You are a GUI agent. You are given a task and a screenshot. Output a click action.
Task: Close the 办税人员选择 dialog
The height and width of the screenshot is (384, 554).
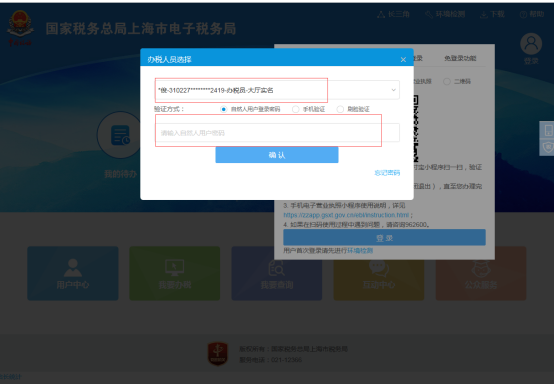point(403,60)
